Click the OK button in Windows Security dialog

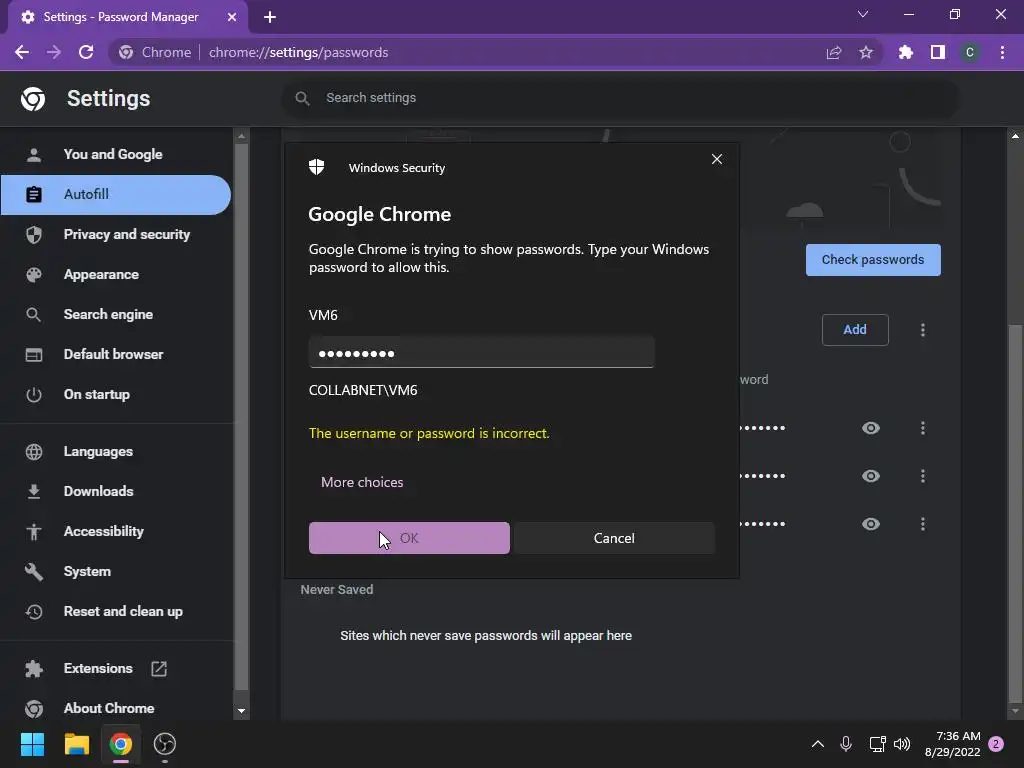(x=409, y=537)
